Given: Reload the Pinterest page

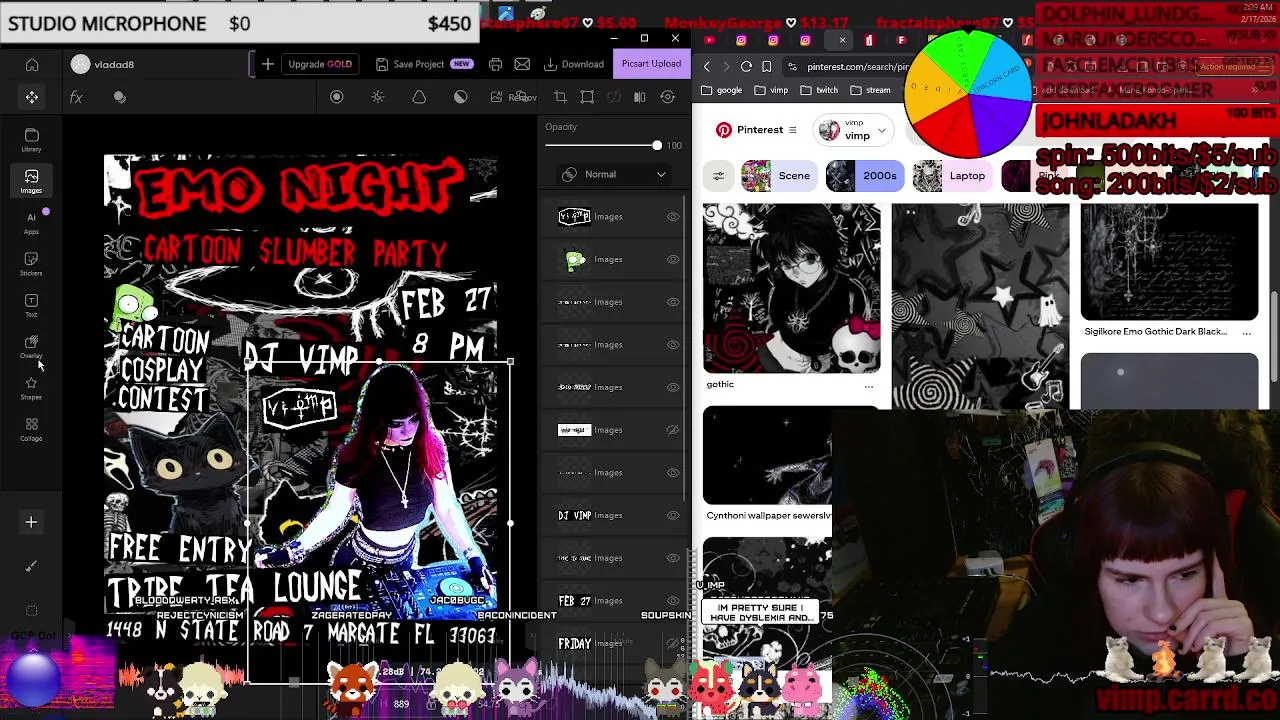Looking at the screenshot, I should point(746,66).
